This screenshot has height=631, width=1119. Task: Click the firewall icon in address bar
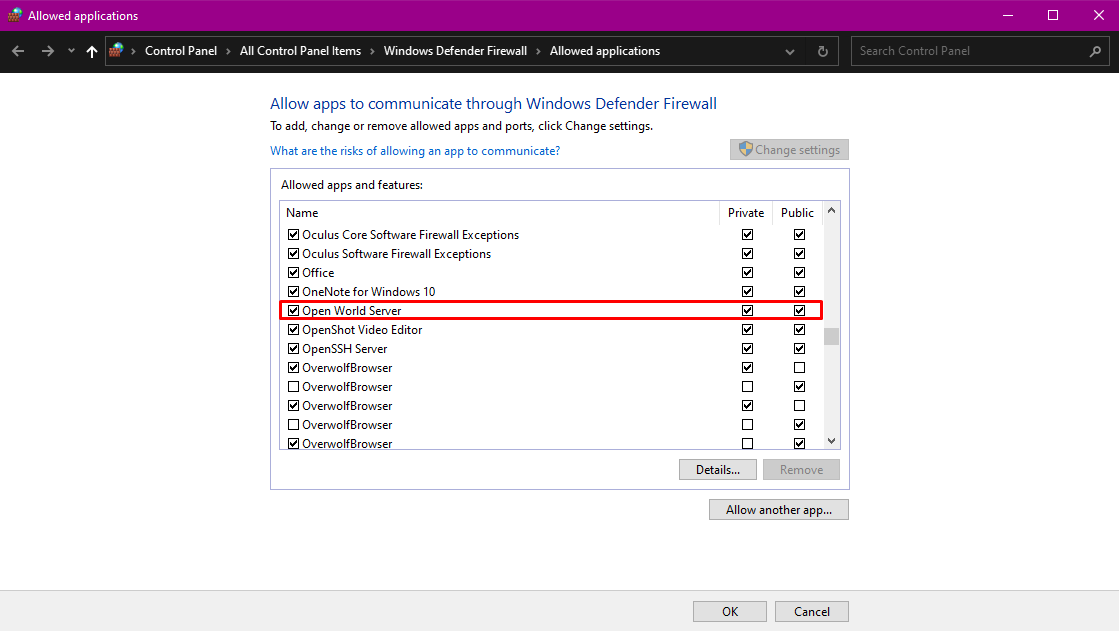click(117, 51)
